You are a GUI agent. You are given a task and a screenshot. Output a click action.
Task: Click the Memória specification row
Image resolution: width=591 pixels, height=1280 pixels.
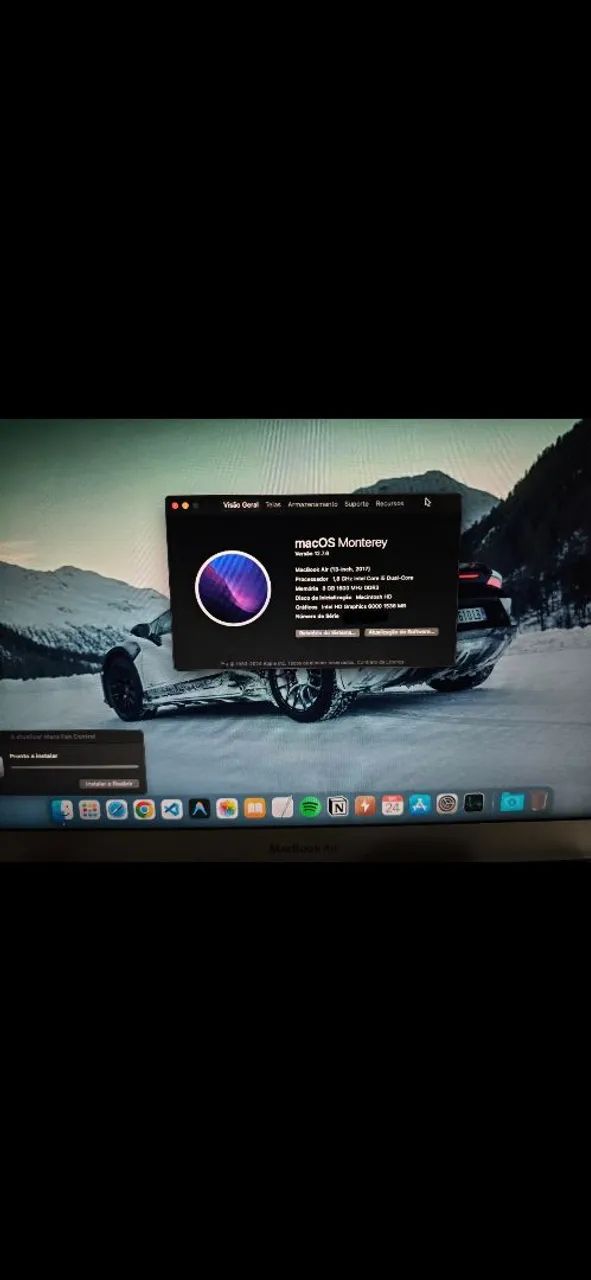point(338,588)
